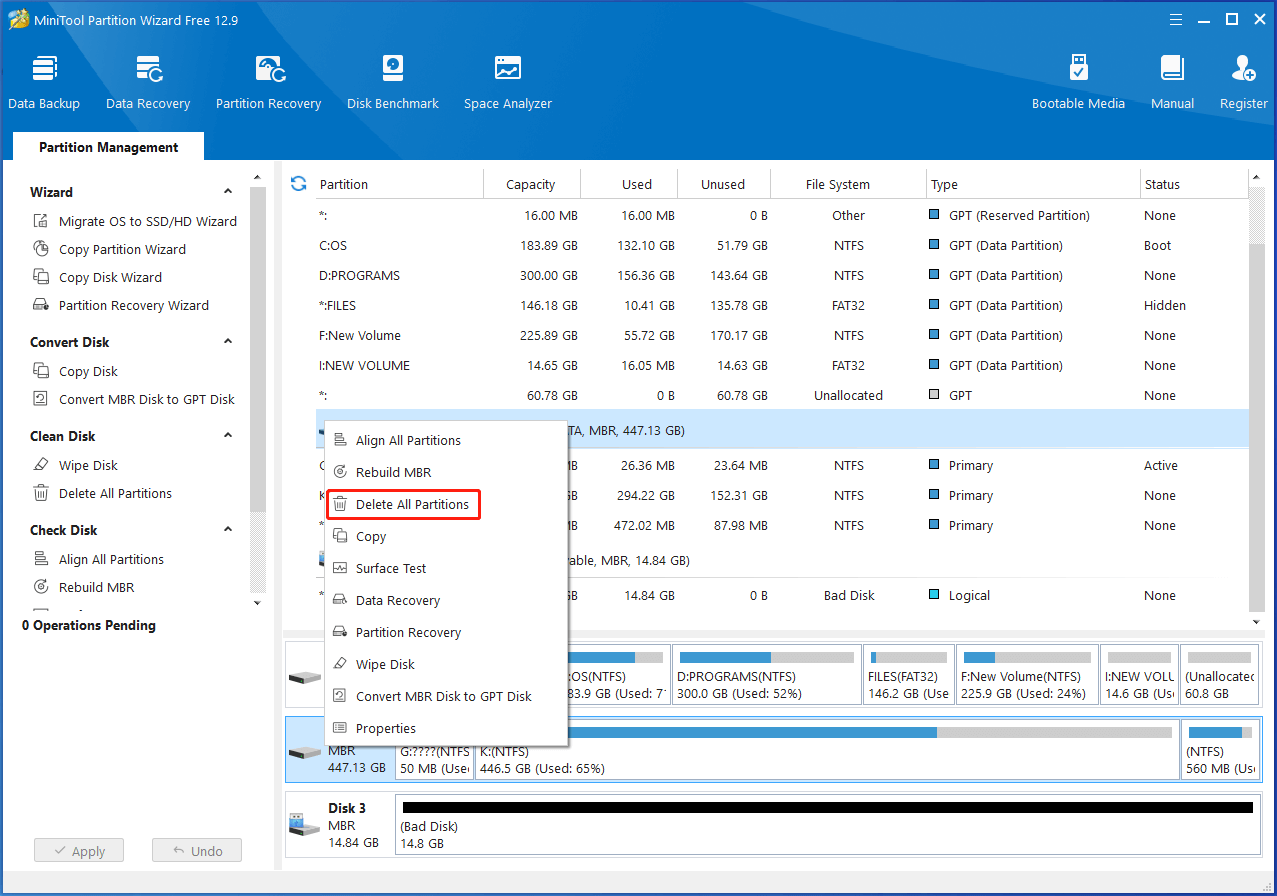Select the *:FILES hidden partition row
The height and width of the screenshot is (896, 1277).
(782, 305)
